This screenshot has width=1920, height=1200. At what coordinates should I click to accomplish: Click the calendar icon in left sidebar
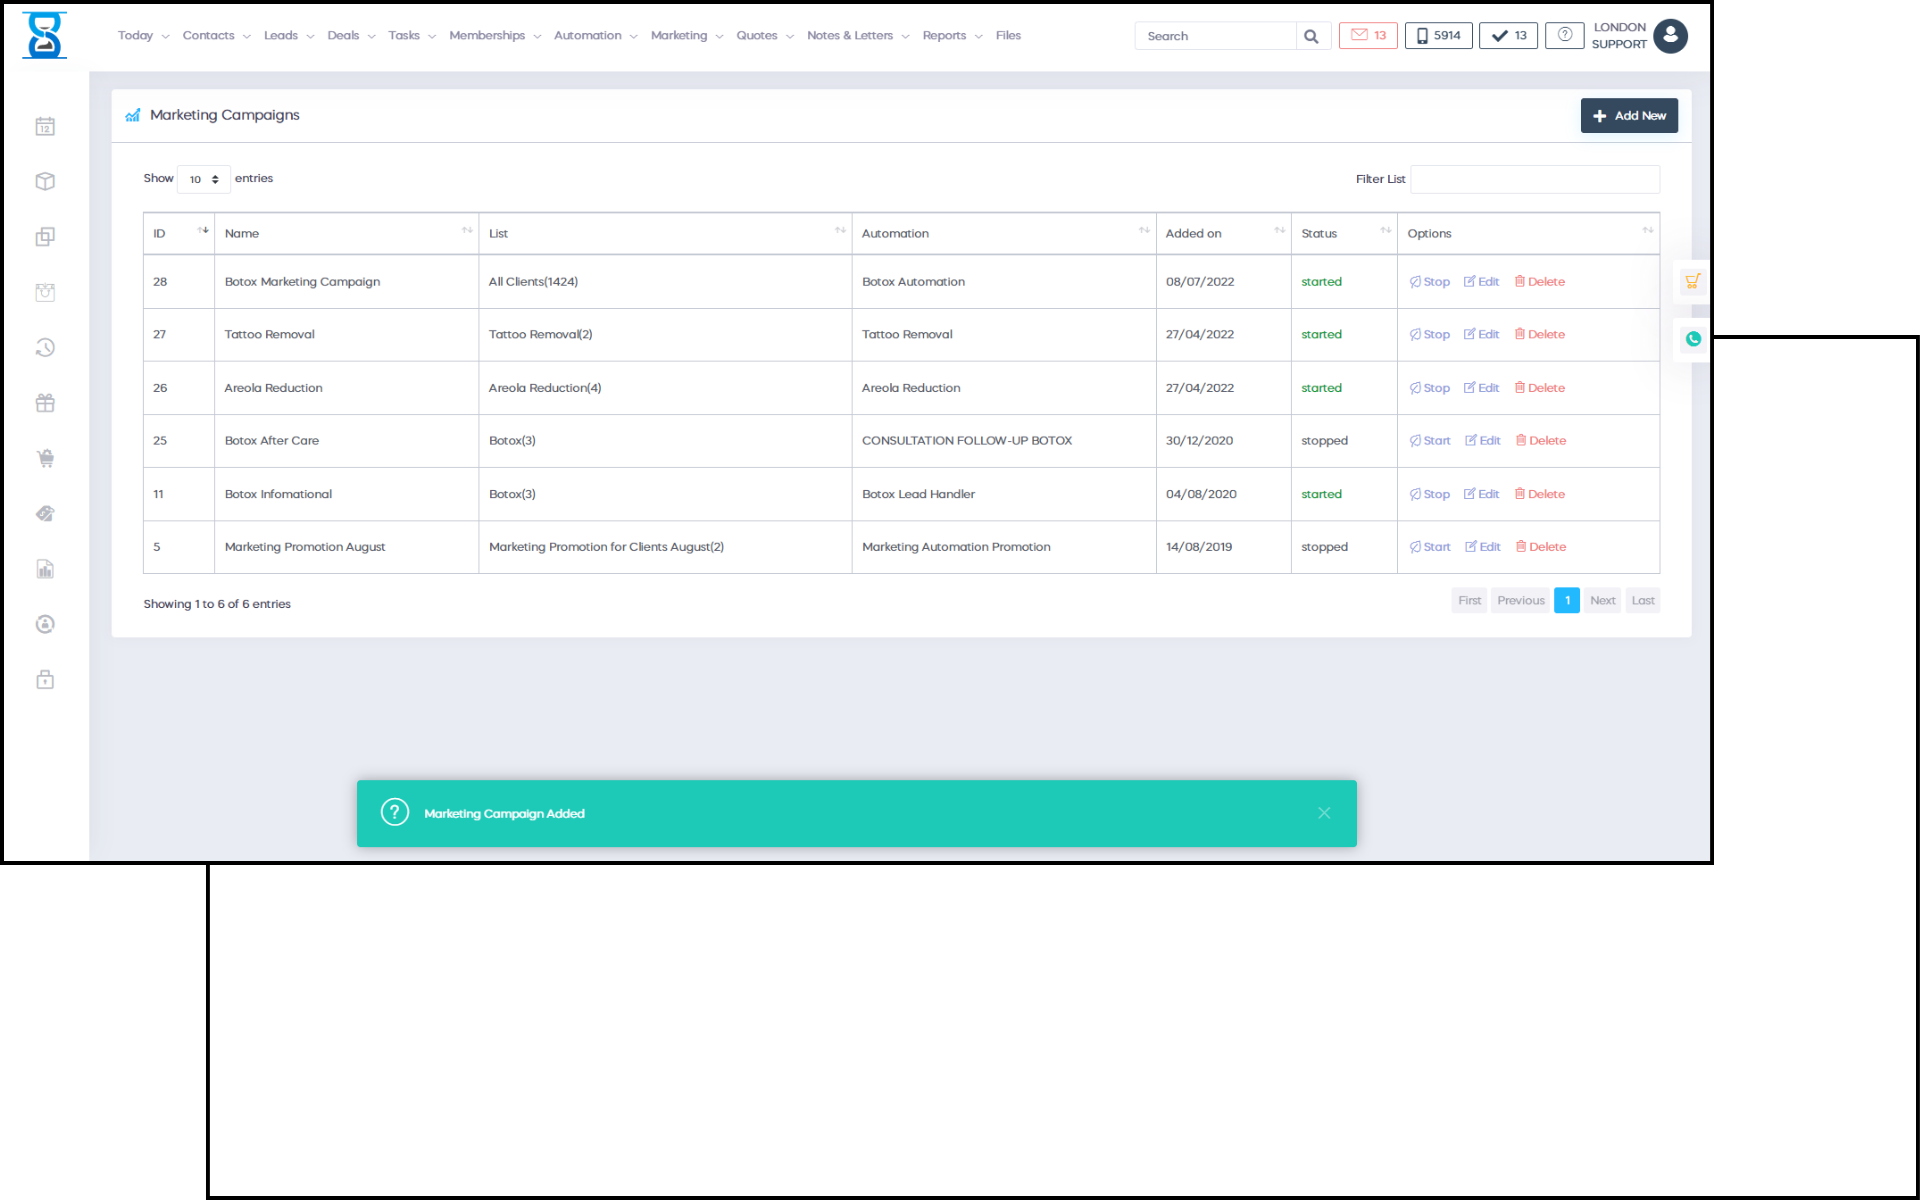pos(45,127)
